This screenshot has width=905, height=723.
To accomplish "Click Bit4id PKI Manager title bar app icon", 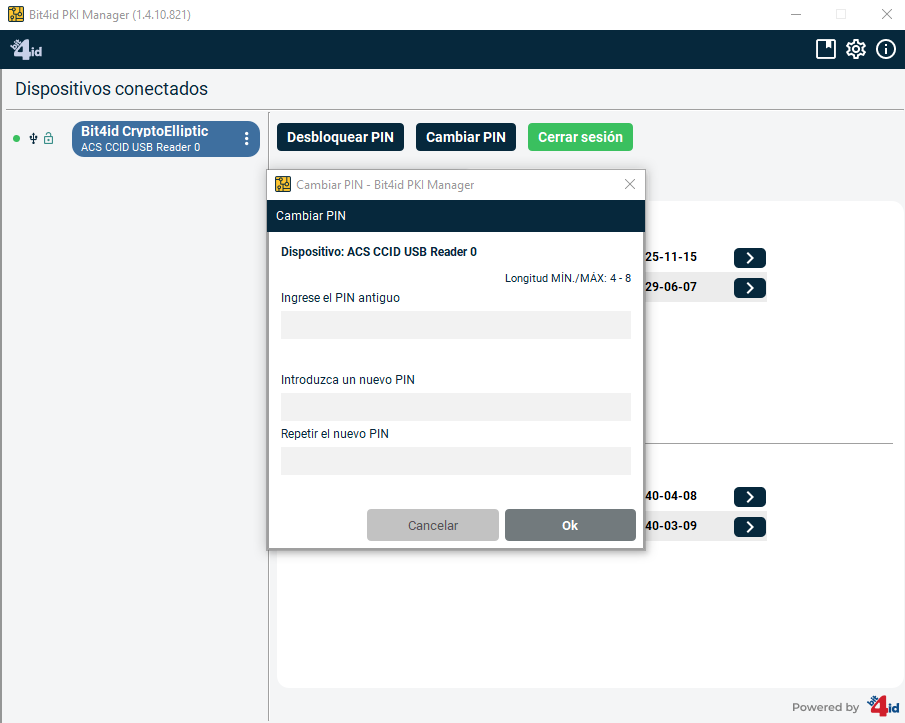I will click(16, 14).
